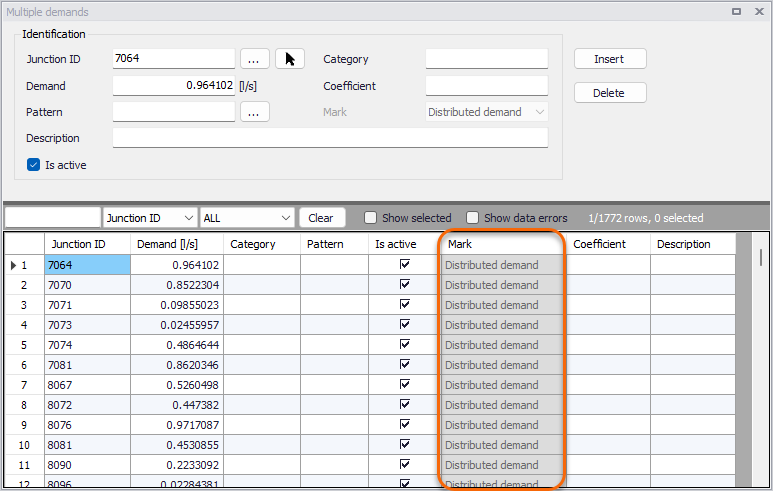Click the Insert button
This screenshot has width=773, height=491.
610,59
